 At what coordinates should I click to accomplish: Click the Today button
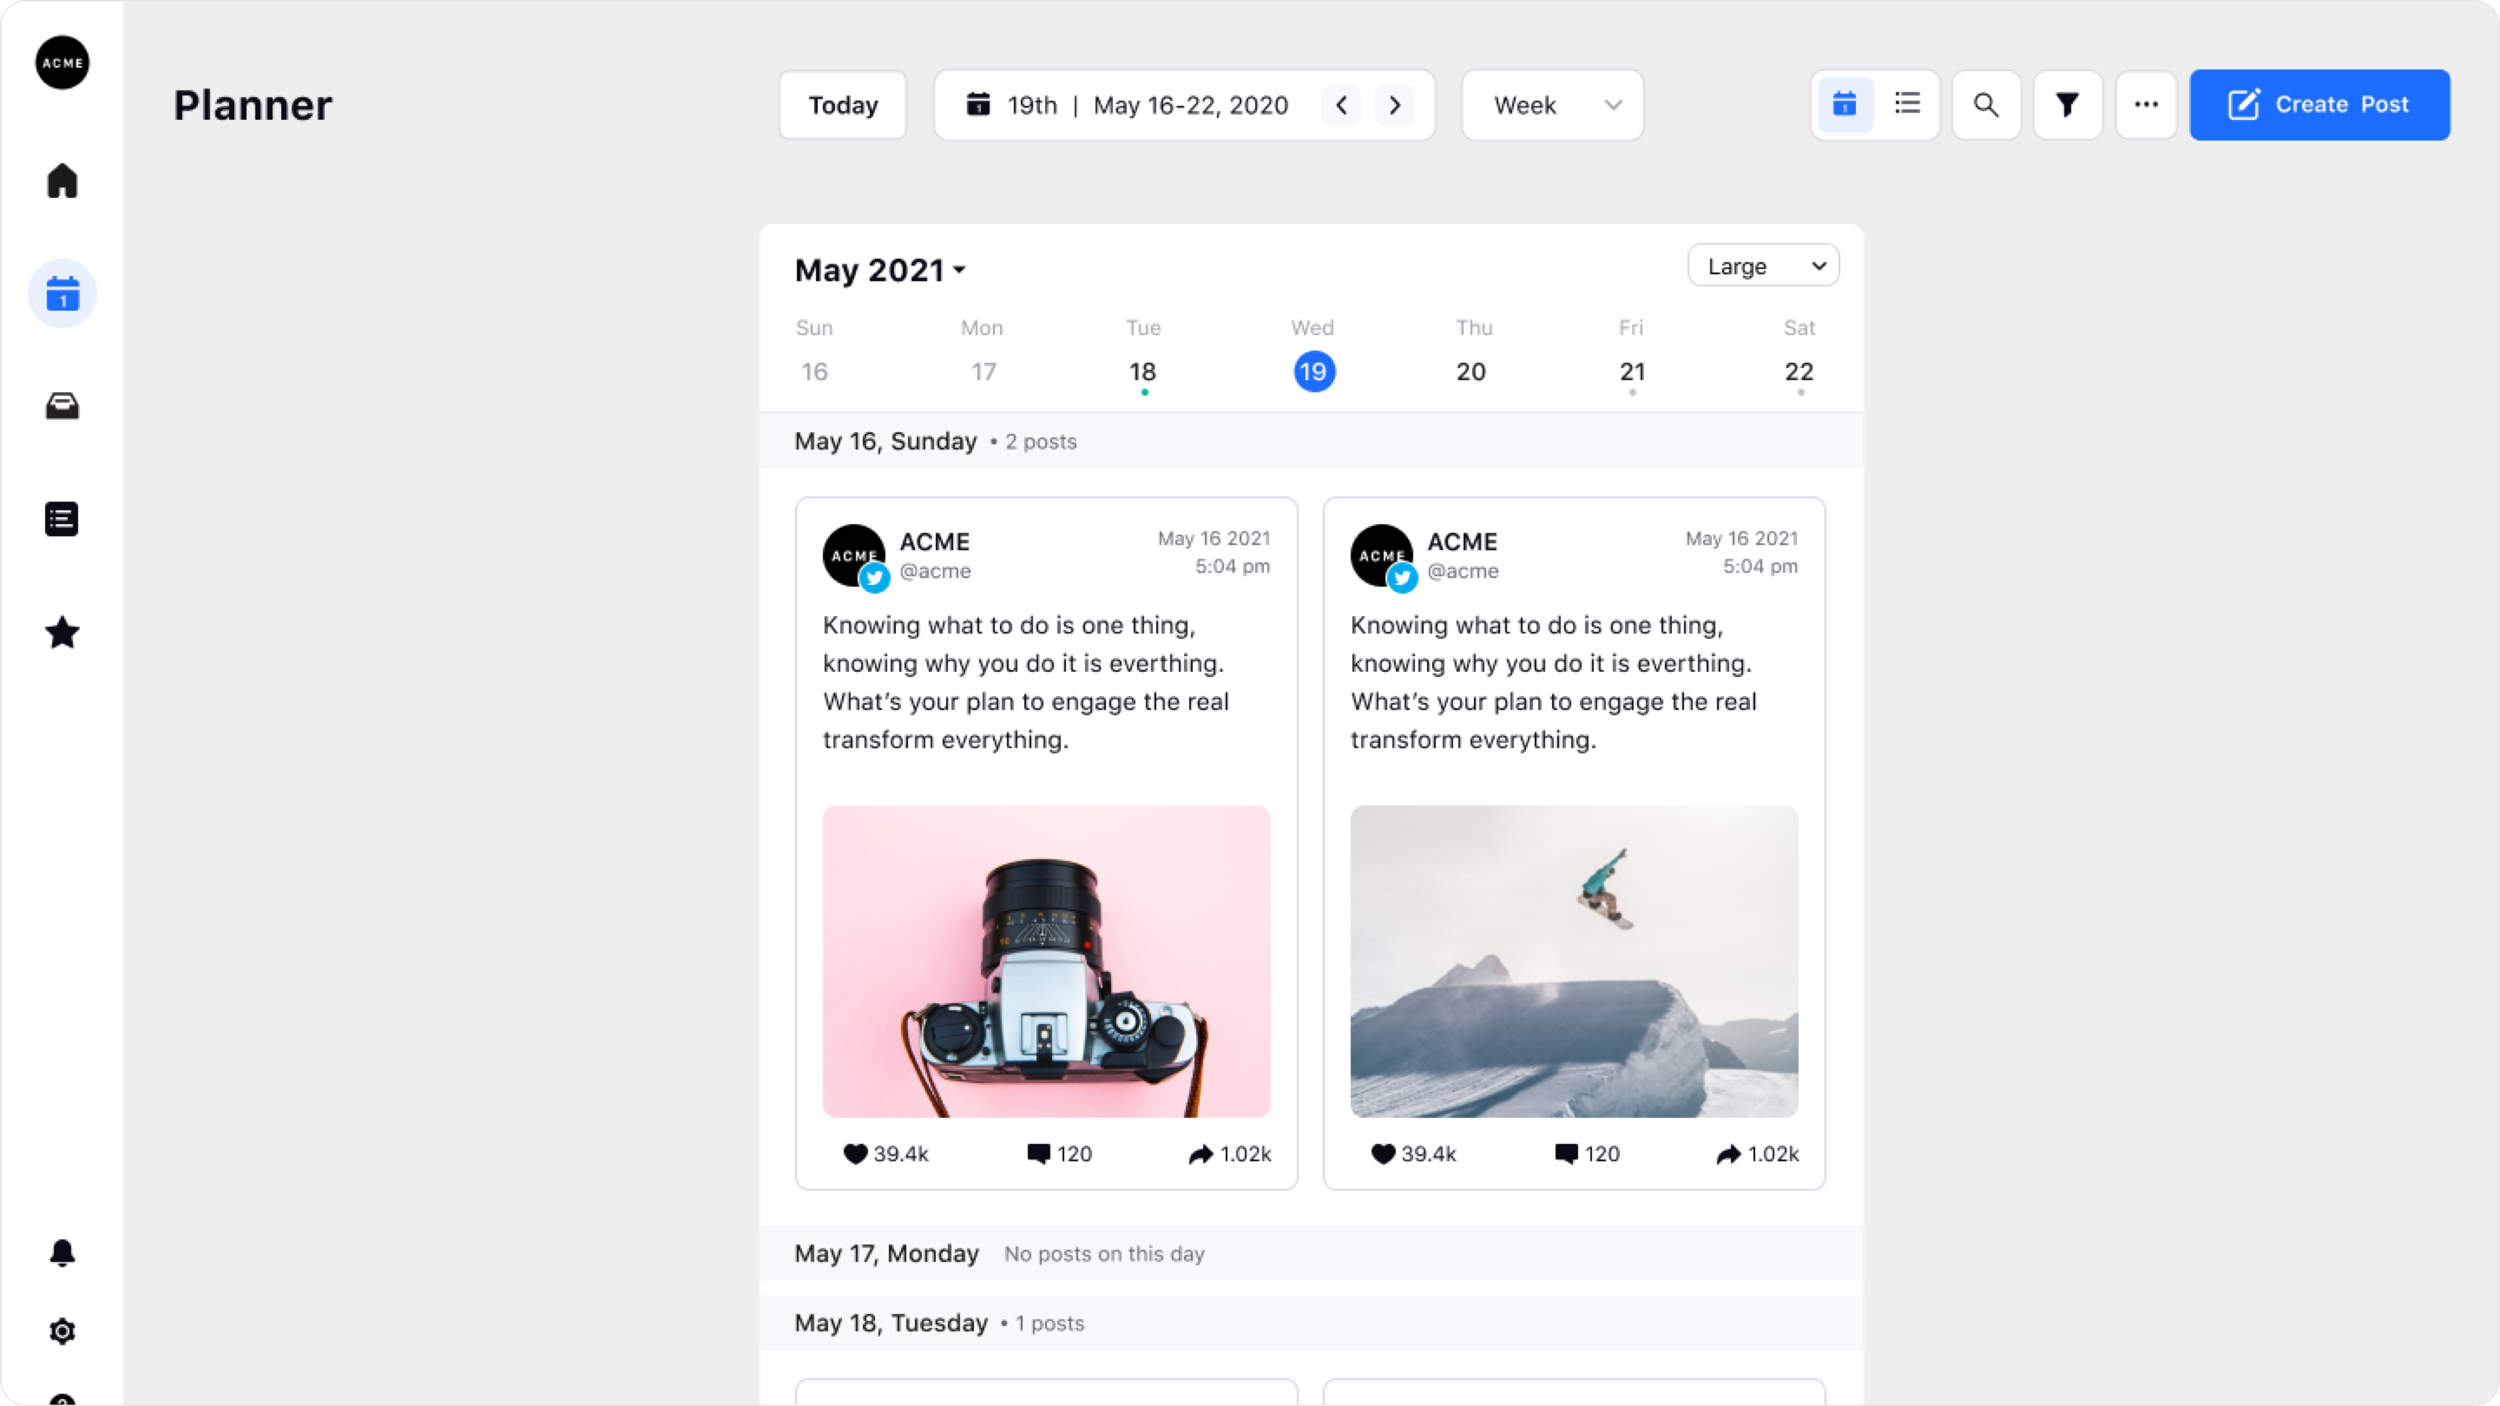pos(843,105)
